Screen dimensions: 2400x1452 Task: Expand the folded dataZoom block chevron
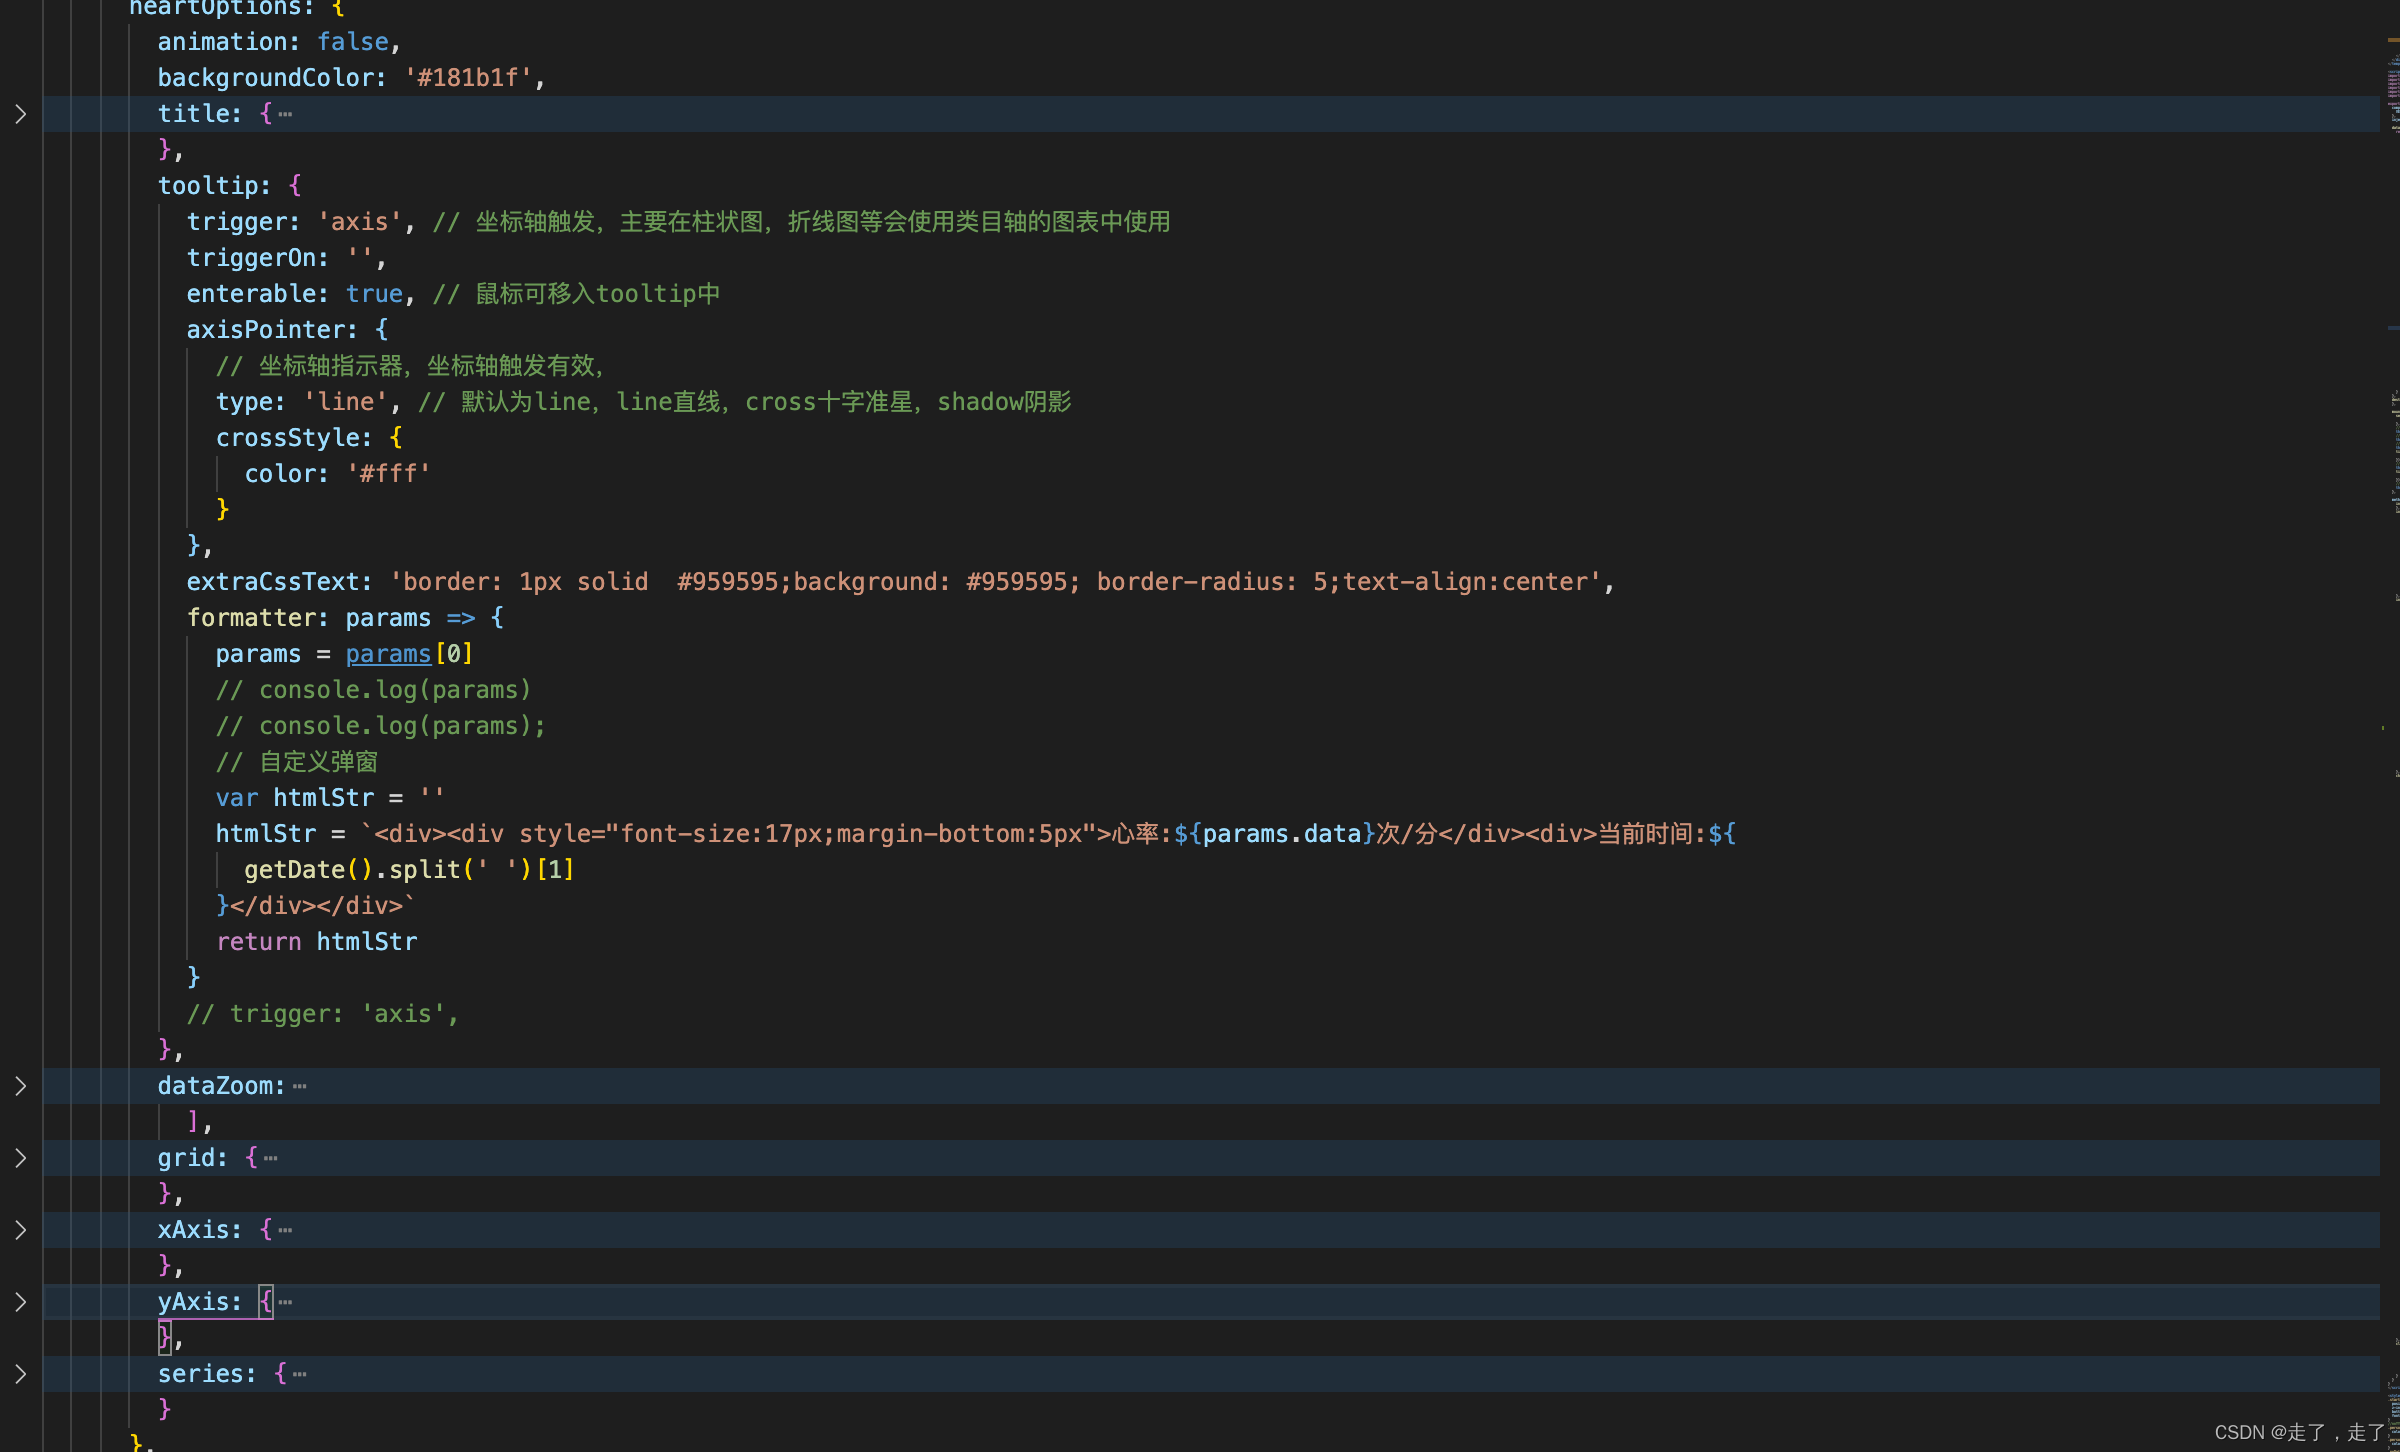(x=20, y=1086)
